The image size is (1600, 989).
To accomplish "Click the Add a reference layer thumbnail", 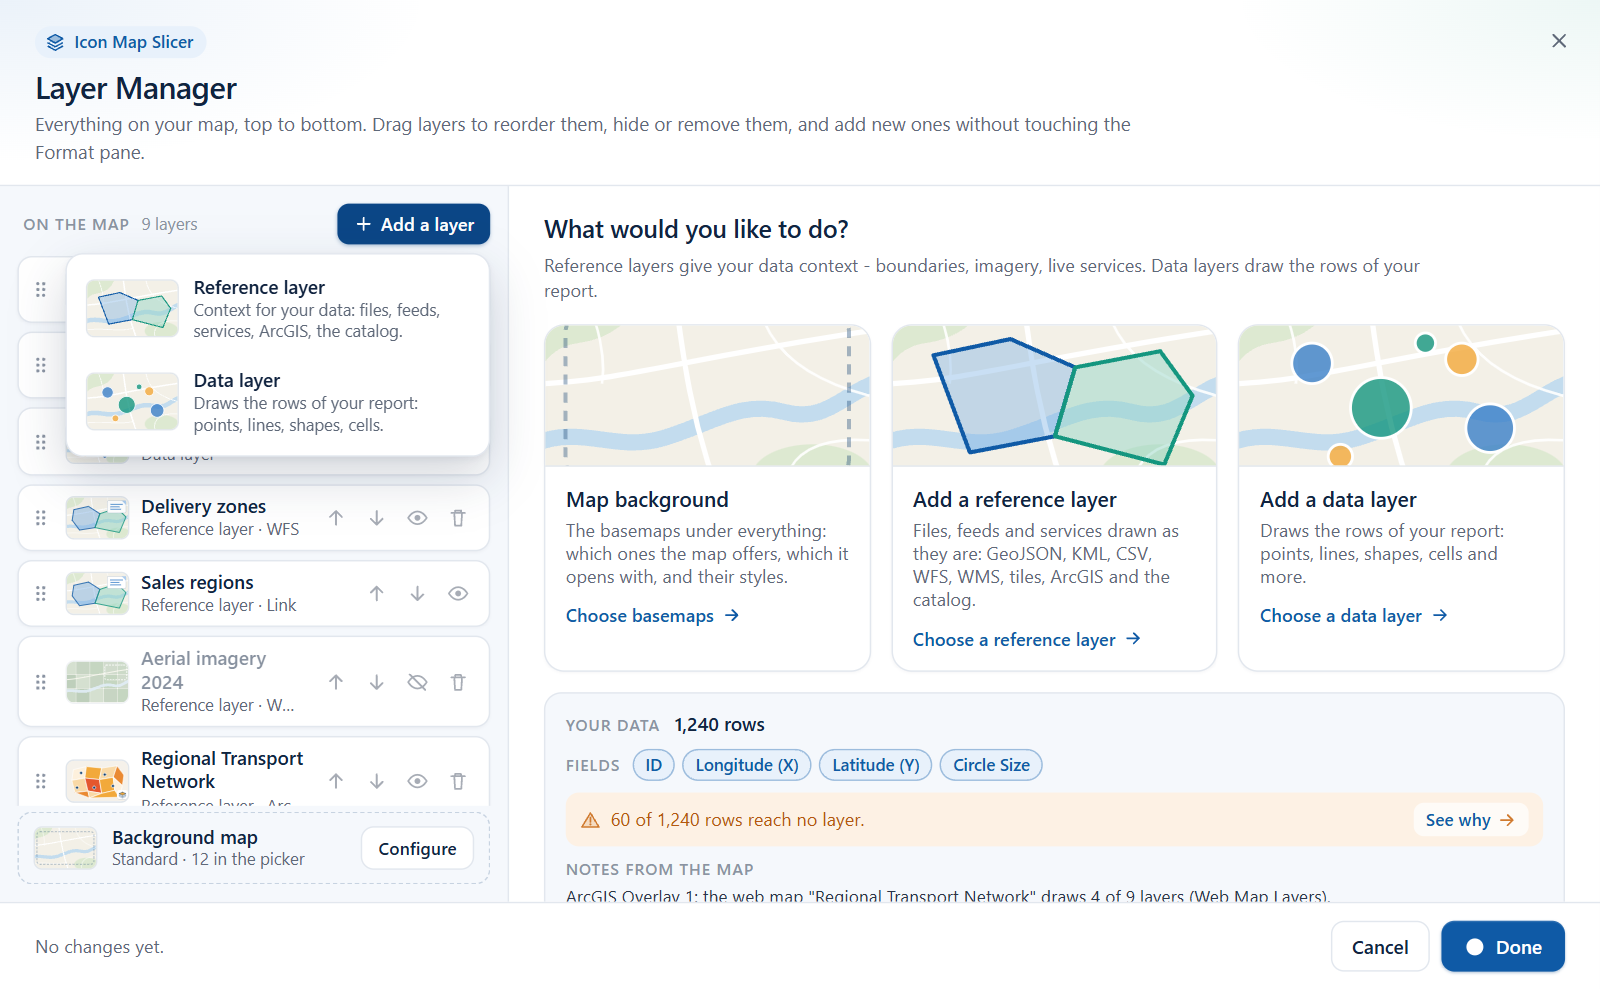I will [1054, 395].
